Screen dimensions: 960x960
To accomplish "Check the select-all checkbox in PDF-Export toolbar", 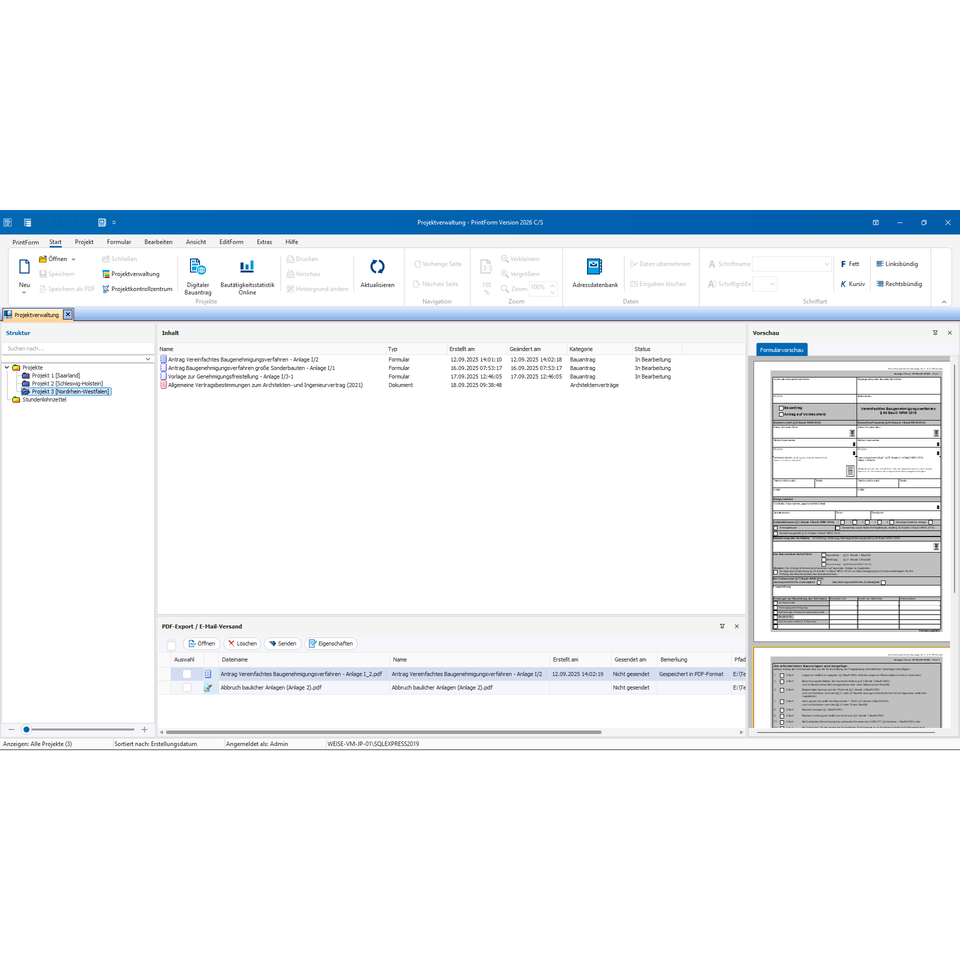I will tap(171, 645).
